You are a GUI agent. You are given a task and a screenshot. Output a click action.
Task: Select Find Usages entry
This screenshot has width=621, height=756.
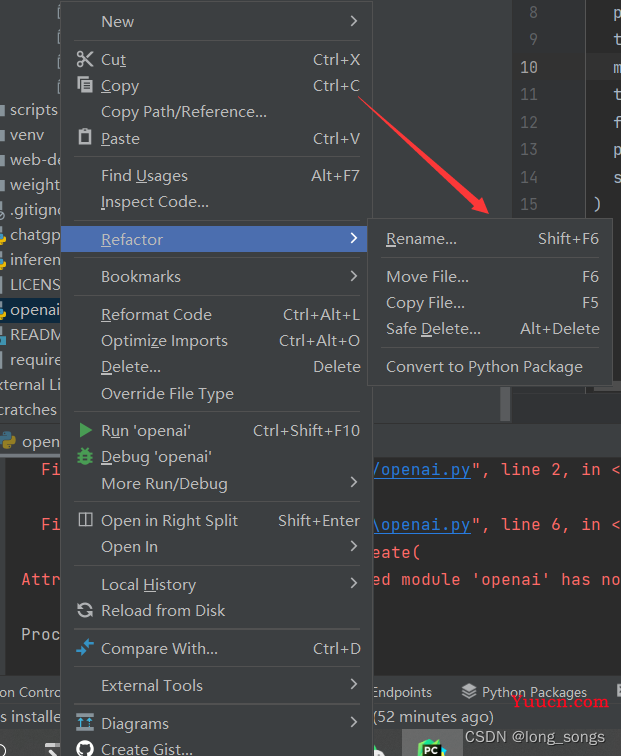[217, 176]
